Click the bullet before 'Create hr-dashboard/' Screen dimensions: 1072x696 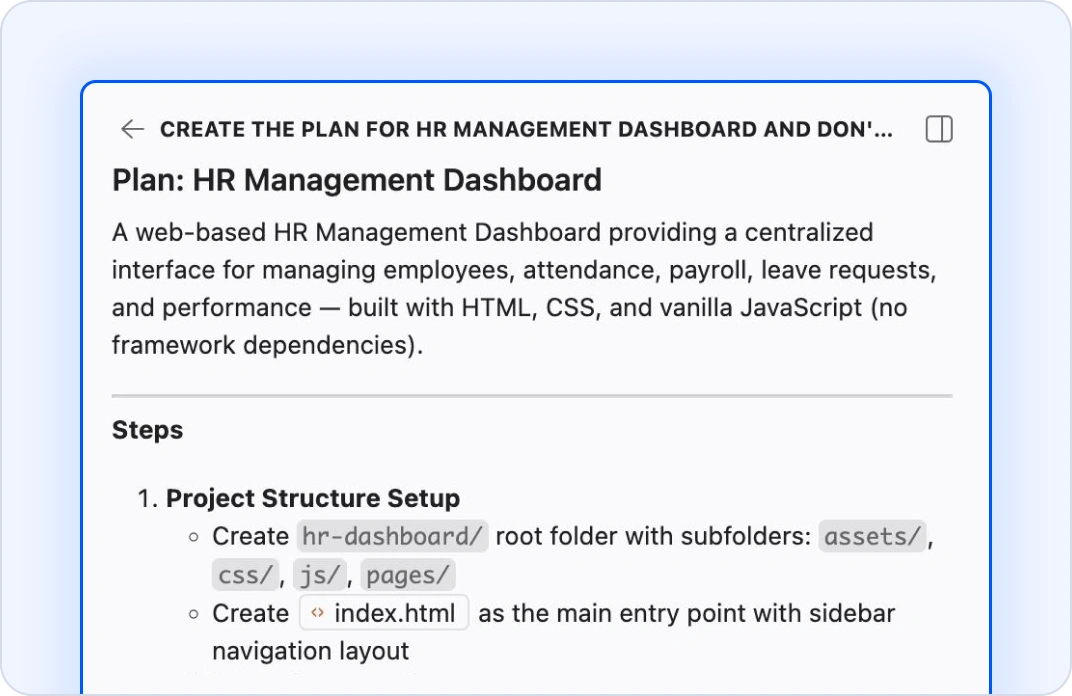[x=194, y=538]
